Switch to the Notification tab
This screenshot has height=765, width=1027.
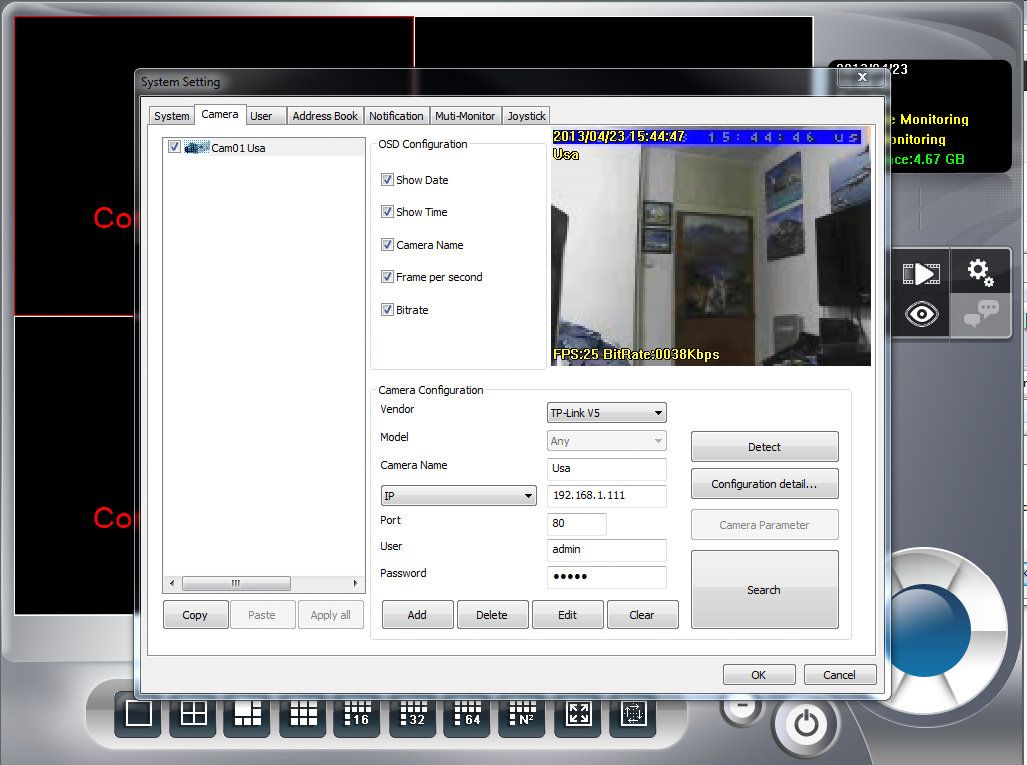point(396,116)
